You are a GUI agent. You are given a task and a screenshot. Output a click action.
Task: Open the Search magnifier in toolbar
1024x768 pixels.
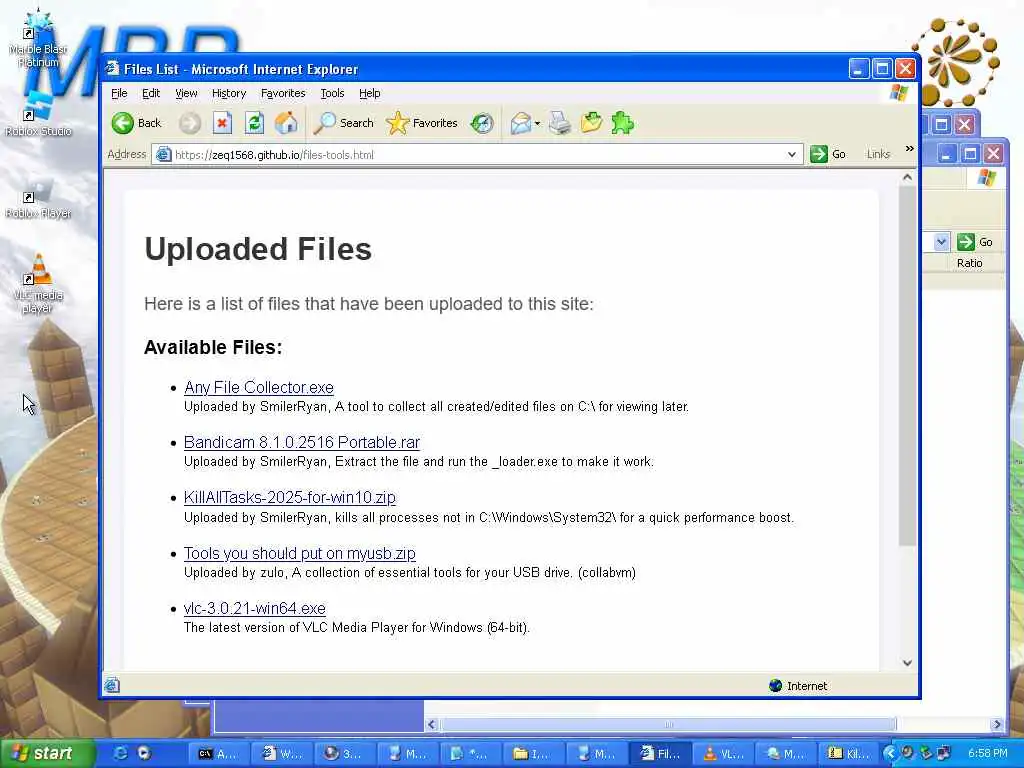344,123
